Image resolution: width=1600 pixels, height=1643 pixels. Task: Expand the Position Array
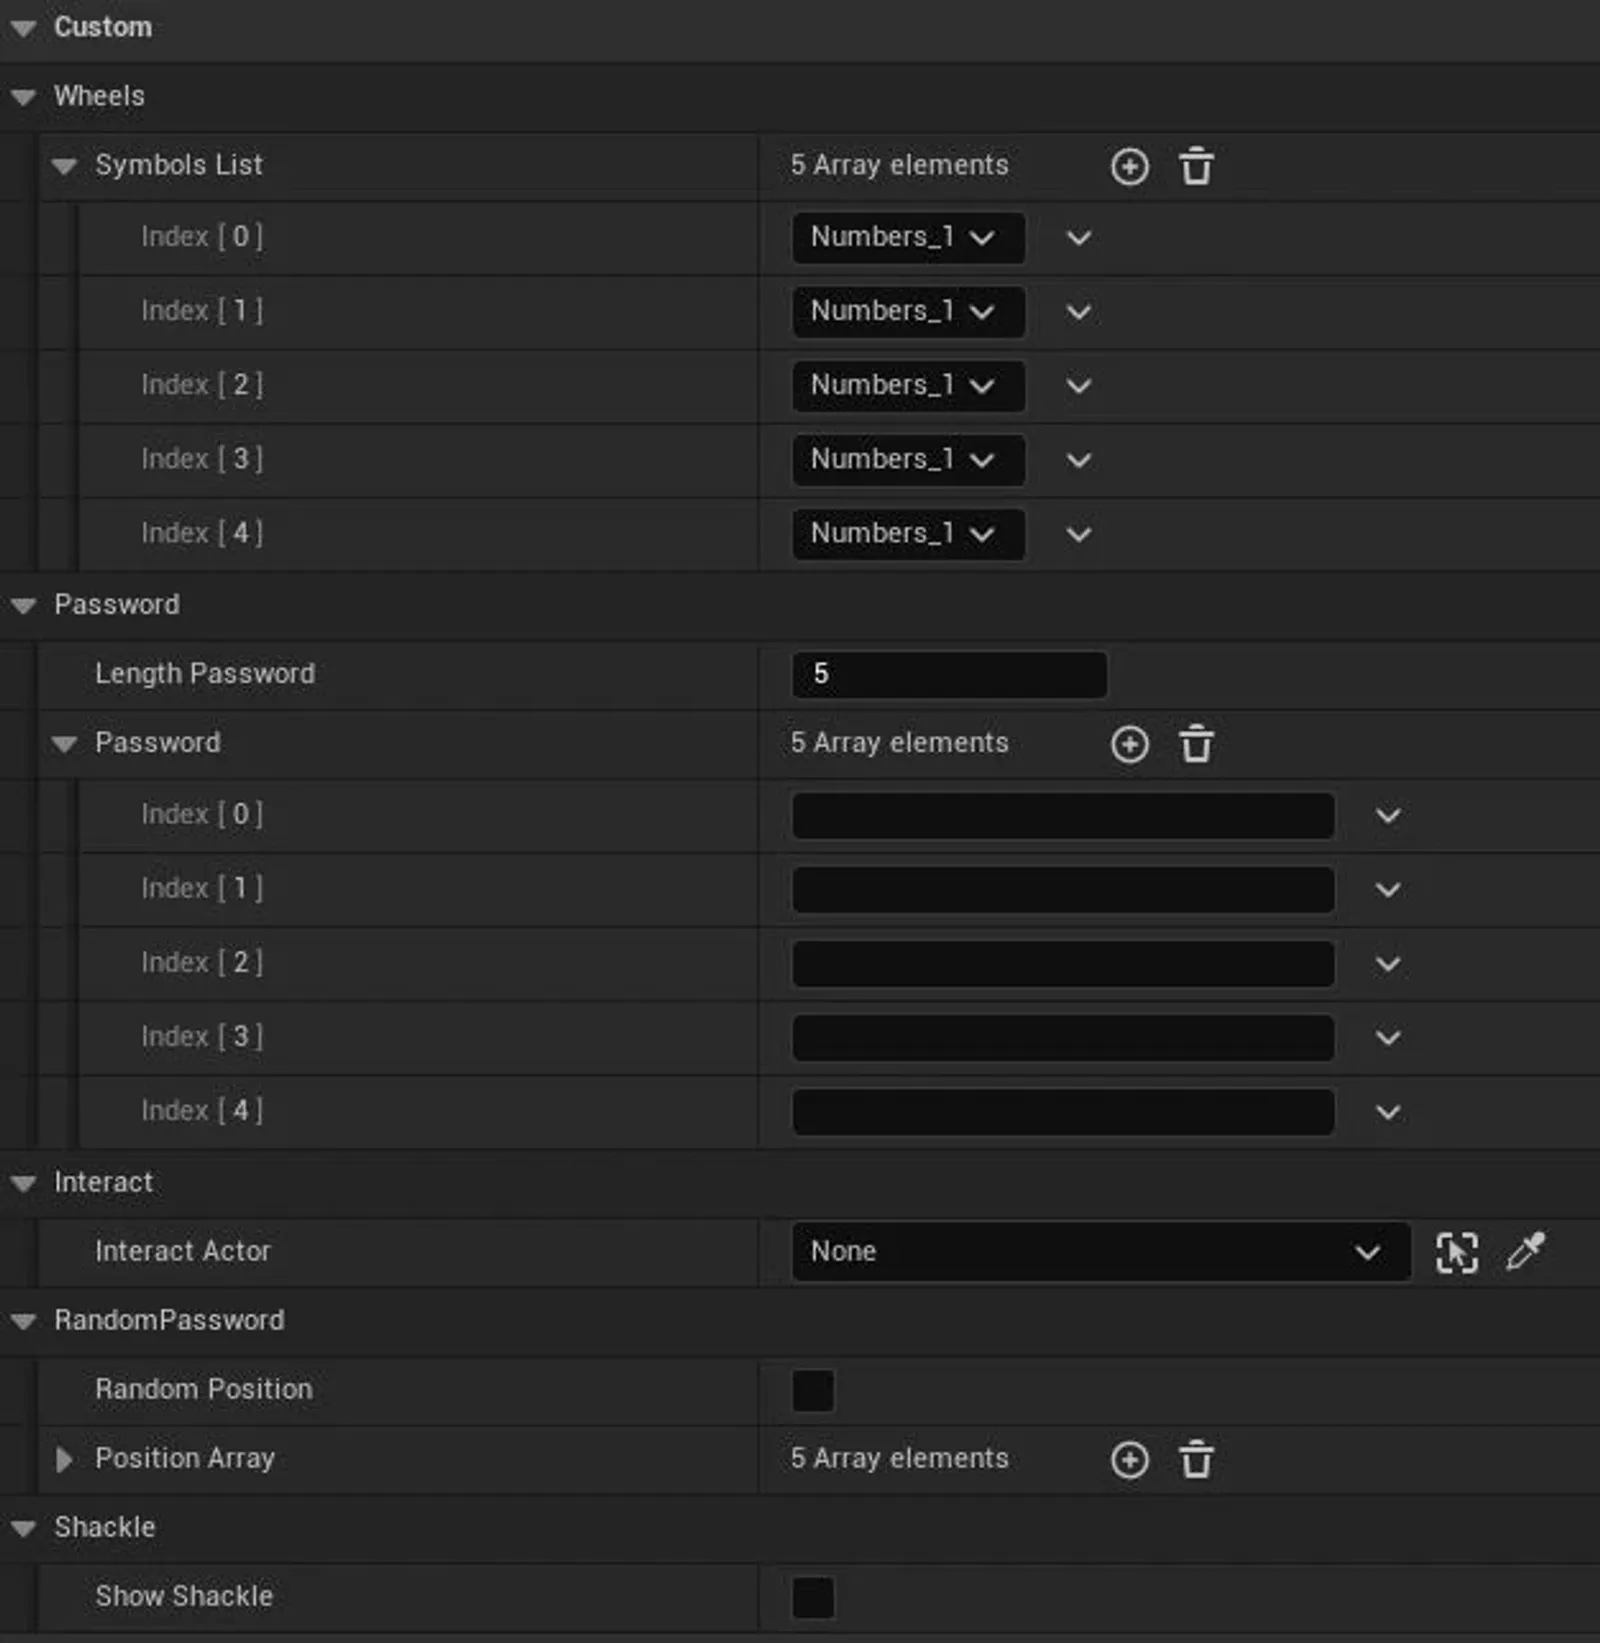tap(65, 1460)
